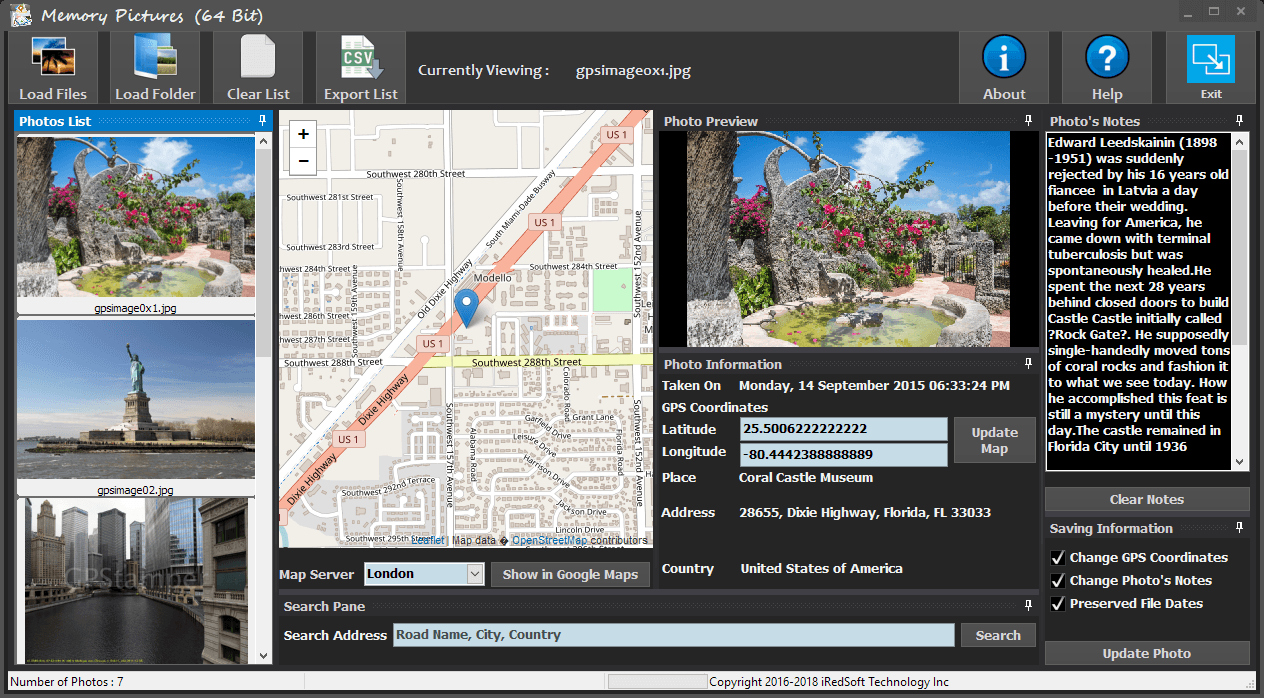Screen dimensions: 1264x698
Task: Pin the Search Pane panel
Action: tap(1029, 605)
